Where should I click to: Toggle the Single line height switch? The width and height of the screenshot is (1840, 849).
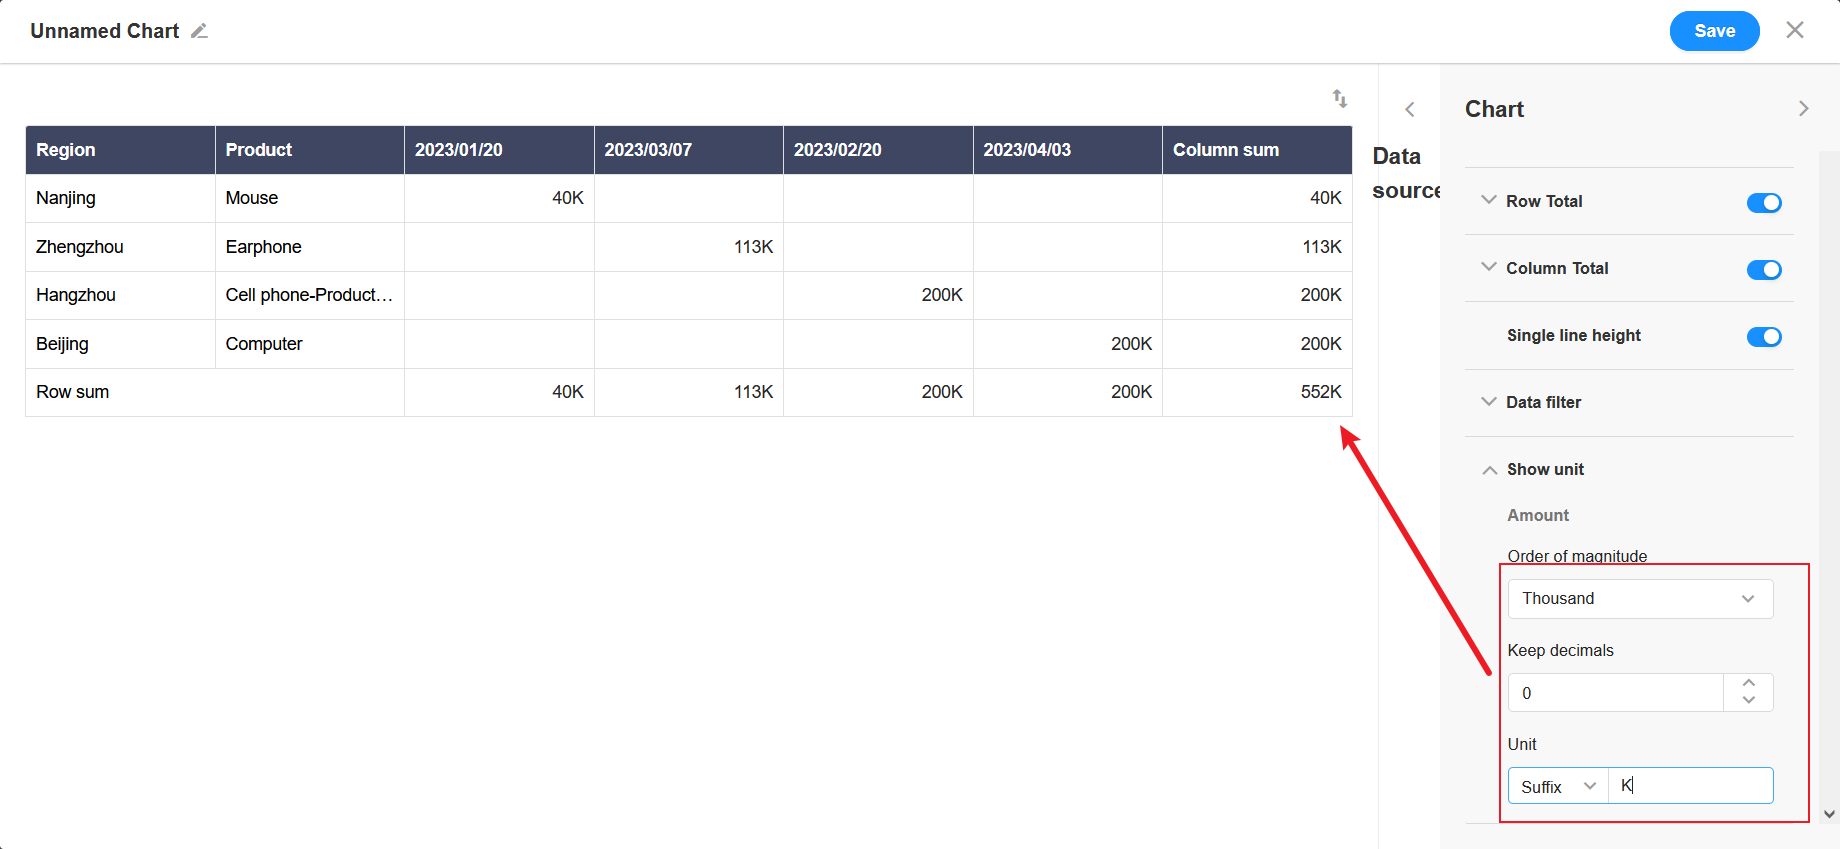pos(1763,337)
